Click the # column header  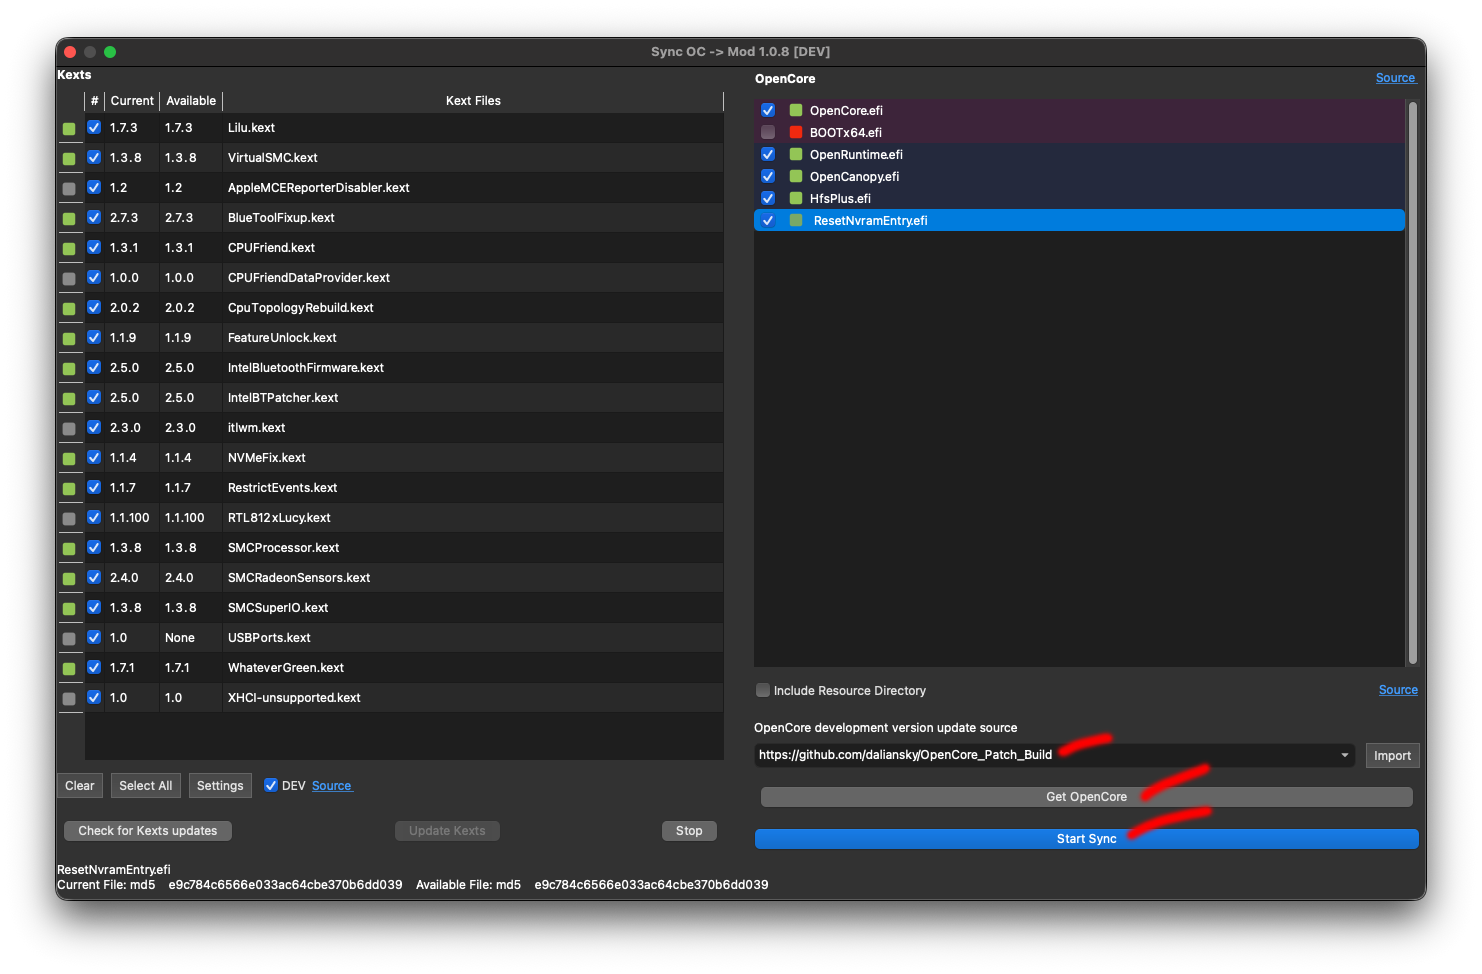(95, 101)
